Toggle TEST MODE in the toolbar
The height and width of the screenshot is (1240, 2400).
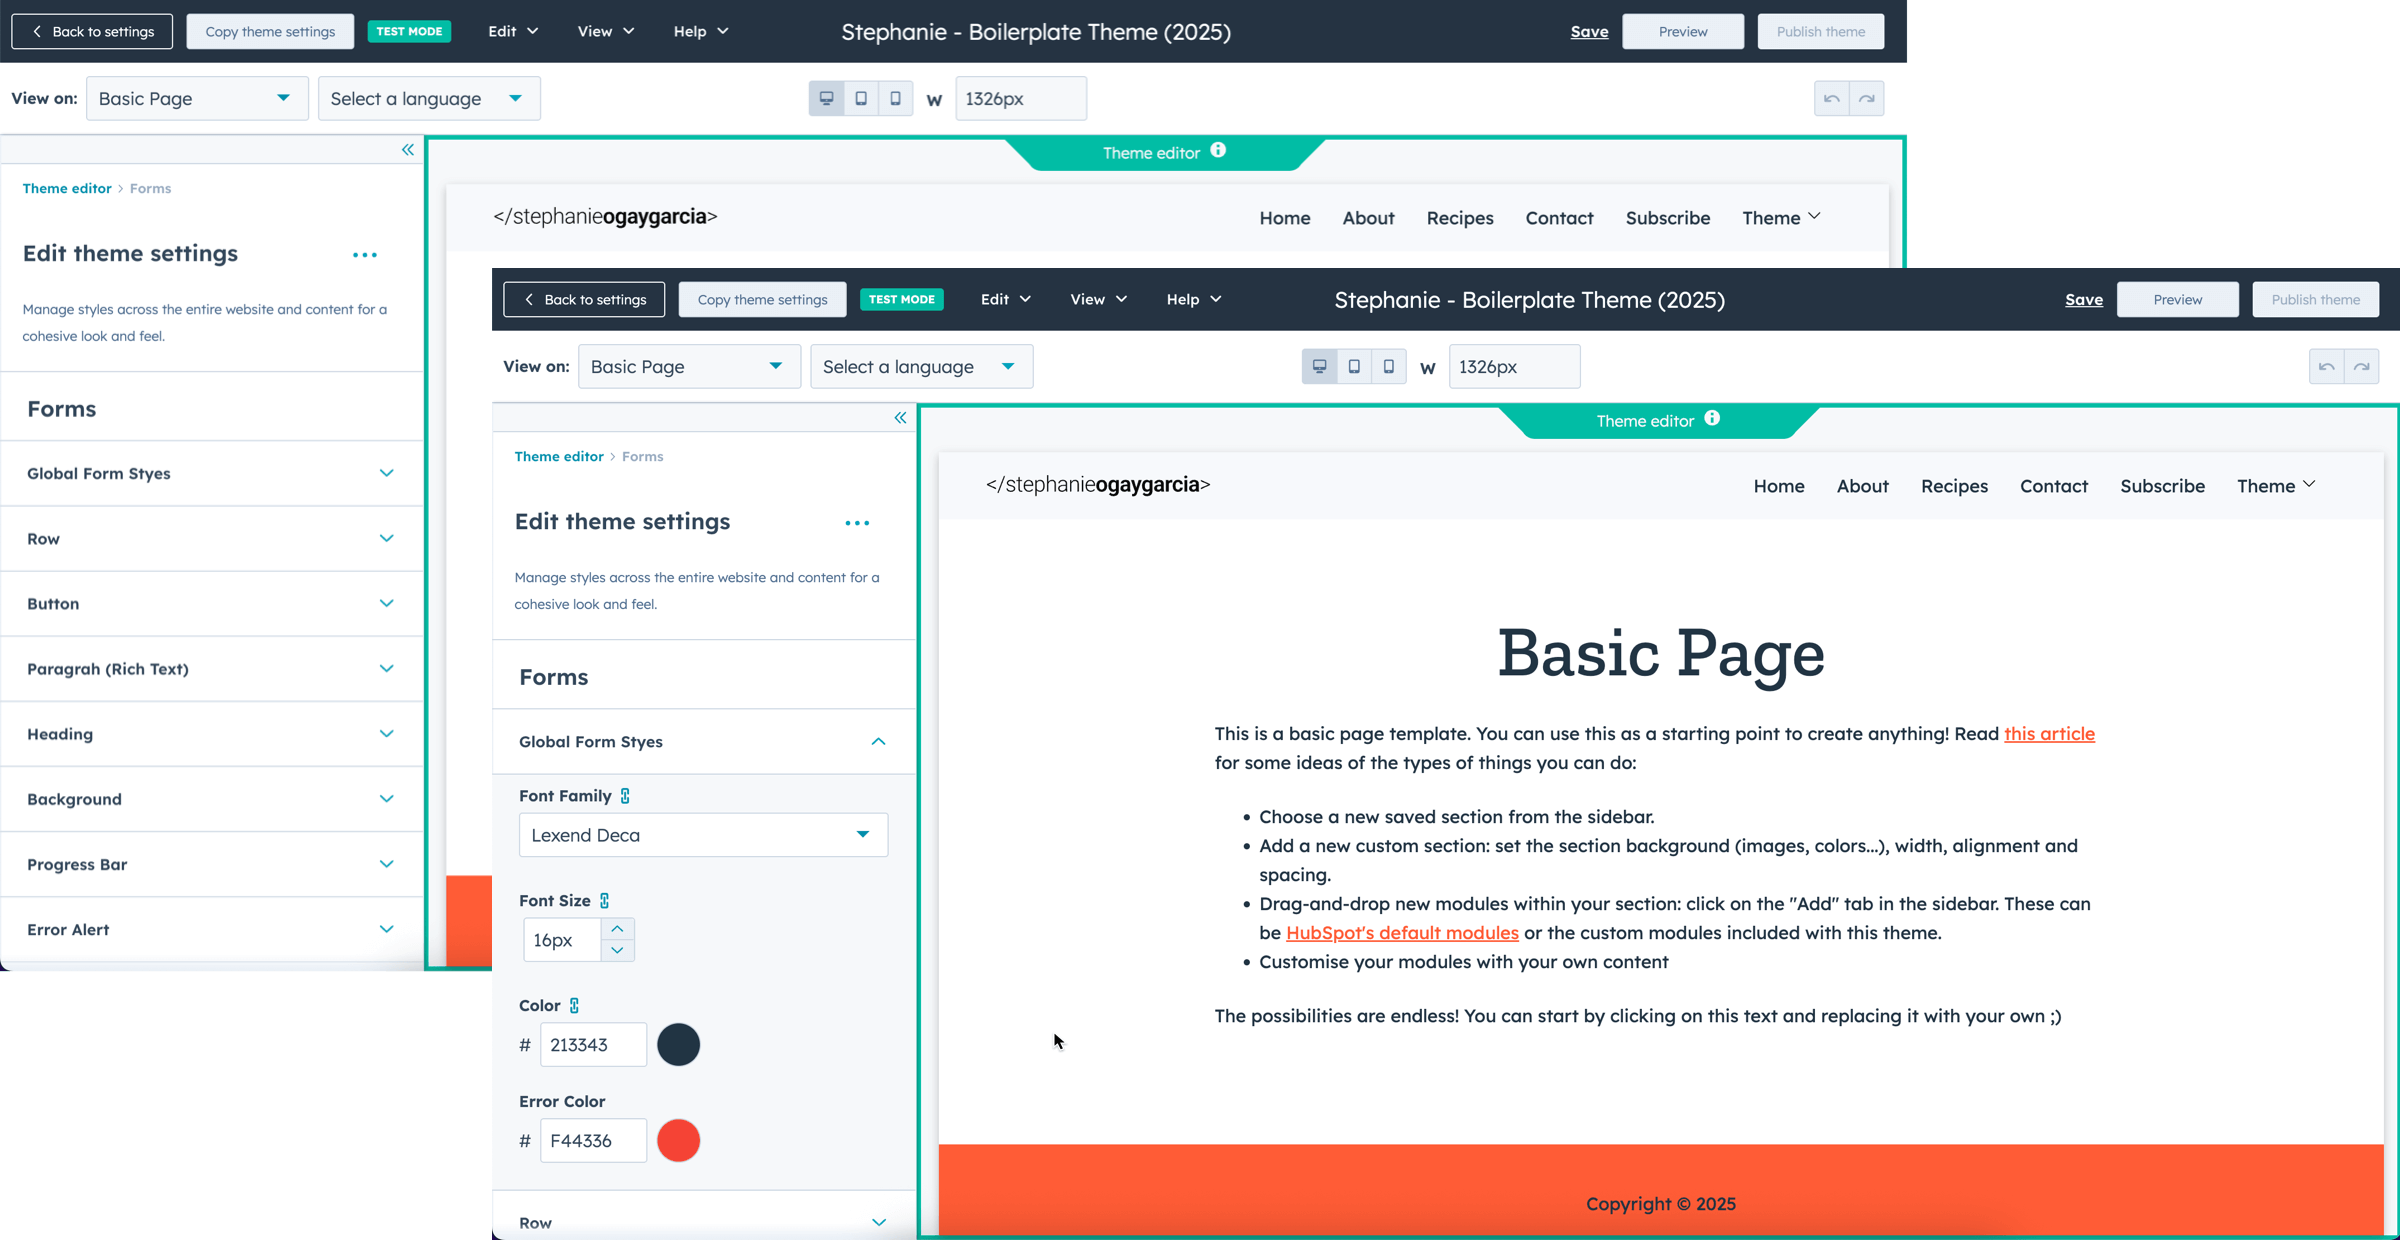tap(902, 299)
